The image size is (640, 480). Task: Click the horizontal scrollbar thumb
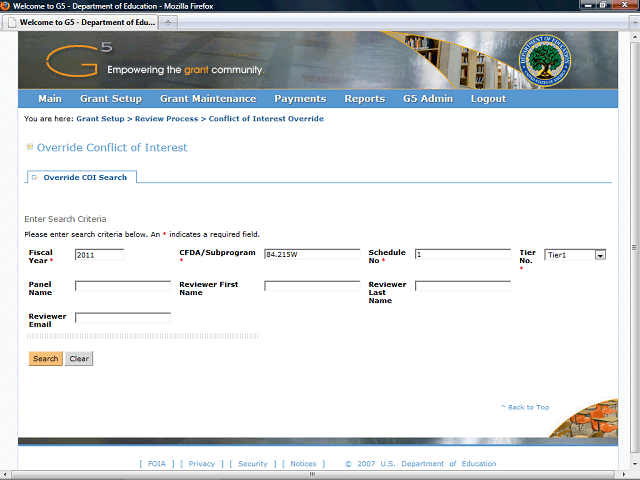tap(312, 474)
